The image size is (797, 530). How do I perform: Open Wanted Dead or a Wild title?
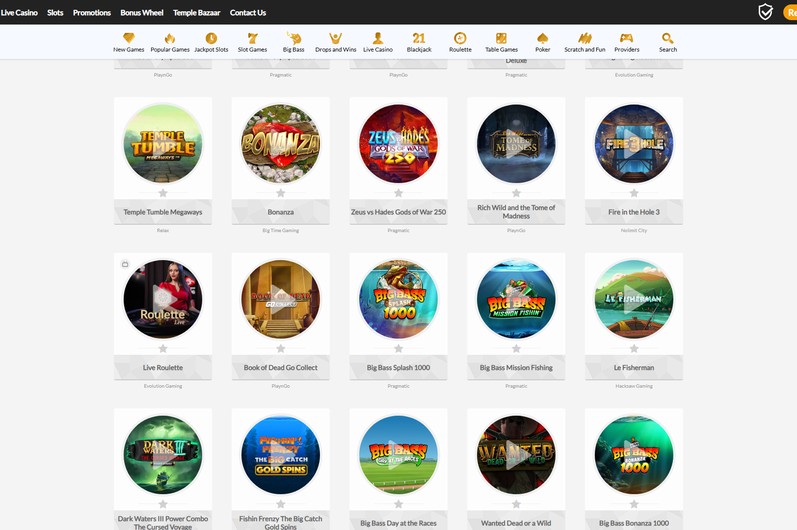point(516,523)
